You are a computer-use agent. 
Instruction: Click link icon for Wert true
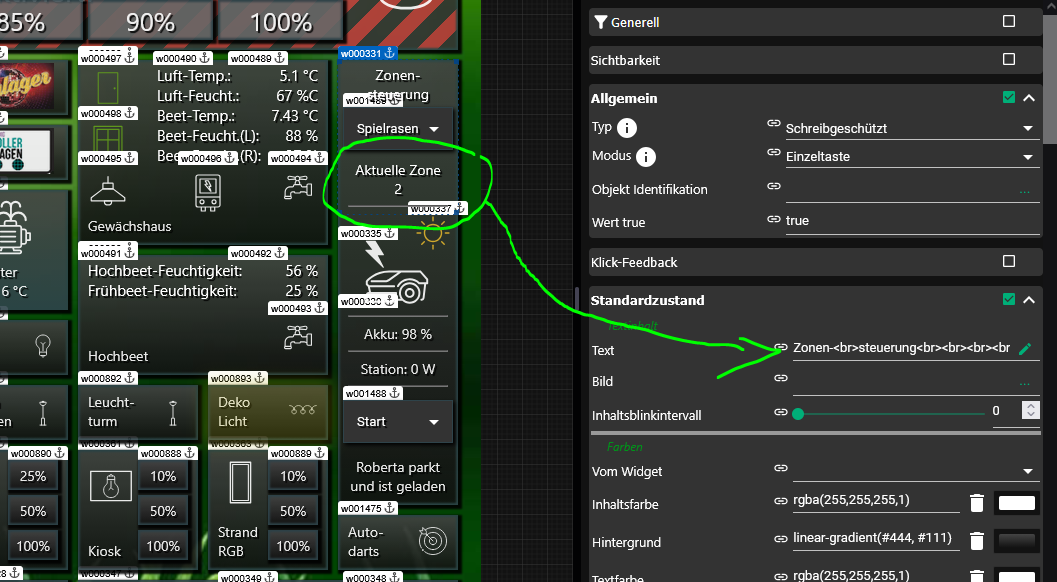pyautogui.click(x=774, y=219)
